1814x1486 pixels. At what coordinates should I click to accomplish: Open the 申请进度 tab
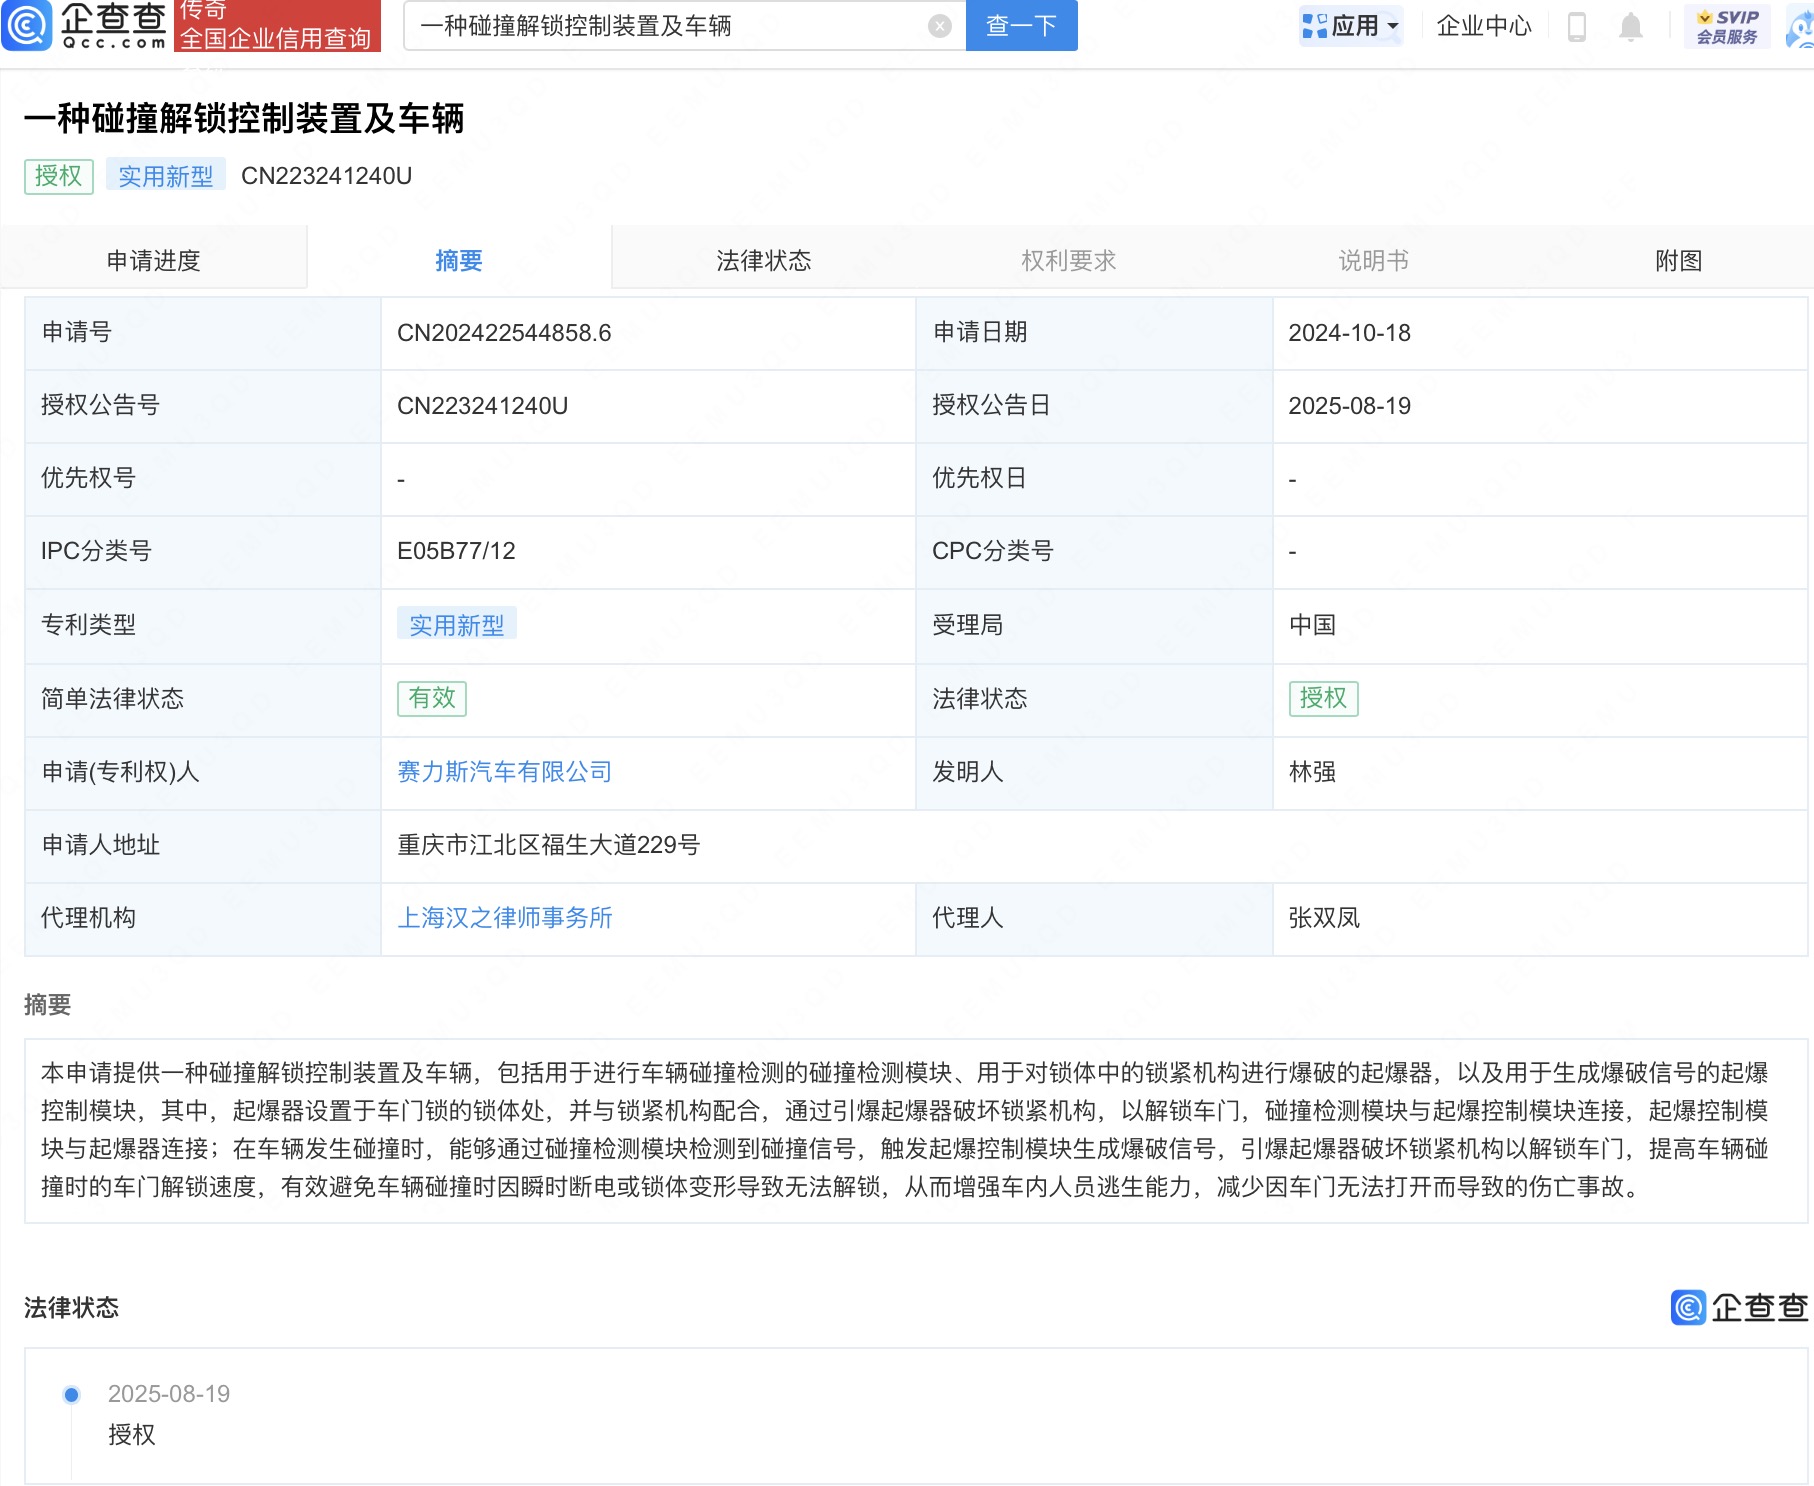click(152, 260)
